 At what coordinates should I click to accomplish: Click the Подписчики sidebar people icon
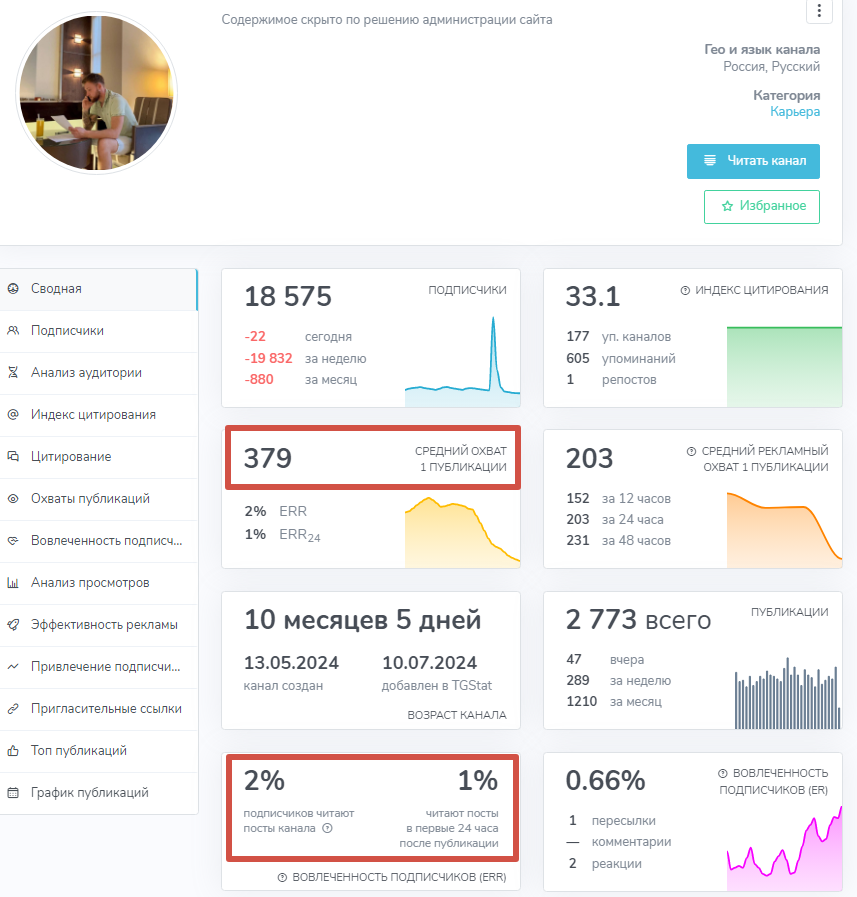[x=13, y=330]
